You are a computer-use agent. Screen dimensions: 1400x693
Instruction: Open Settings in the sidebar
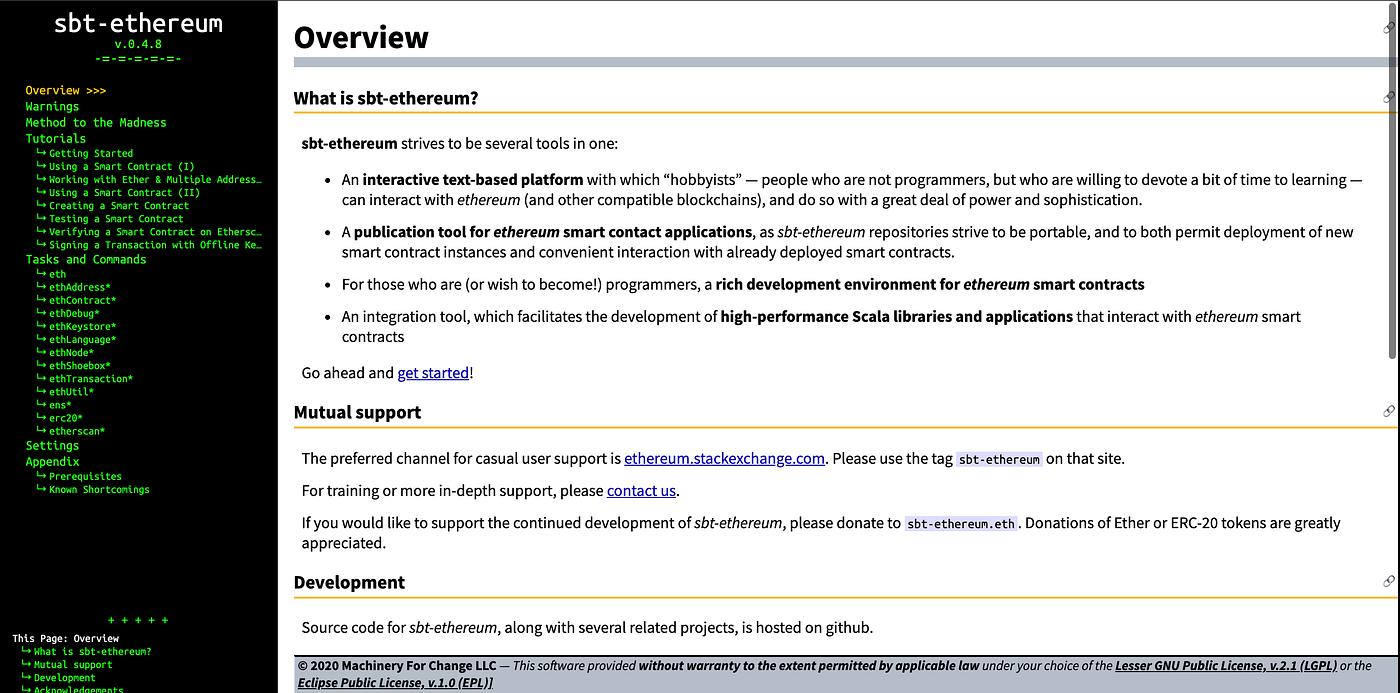52,445
